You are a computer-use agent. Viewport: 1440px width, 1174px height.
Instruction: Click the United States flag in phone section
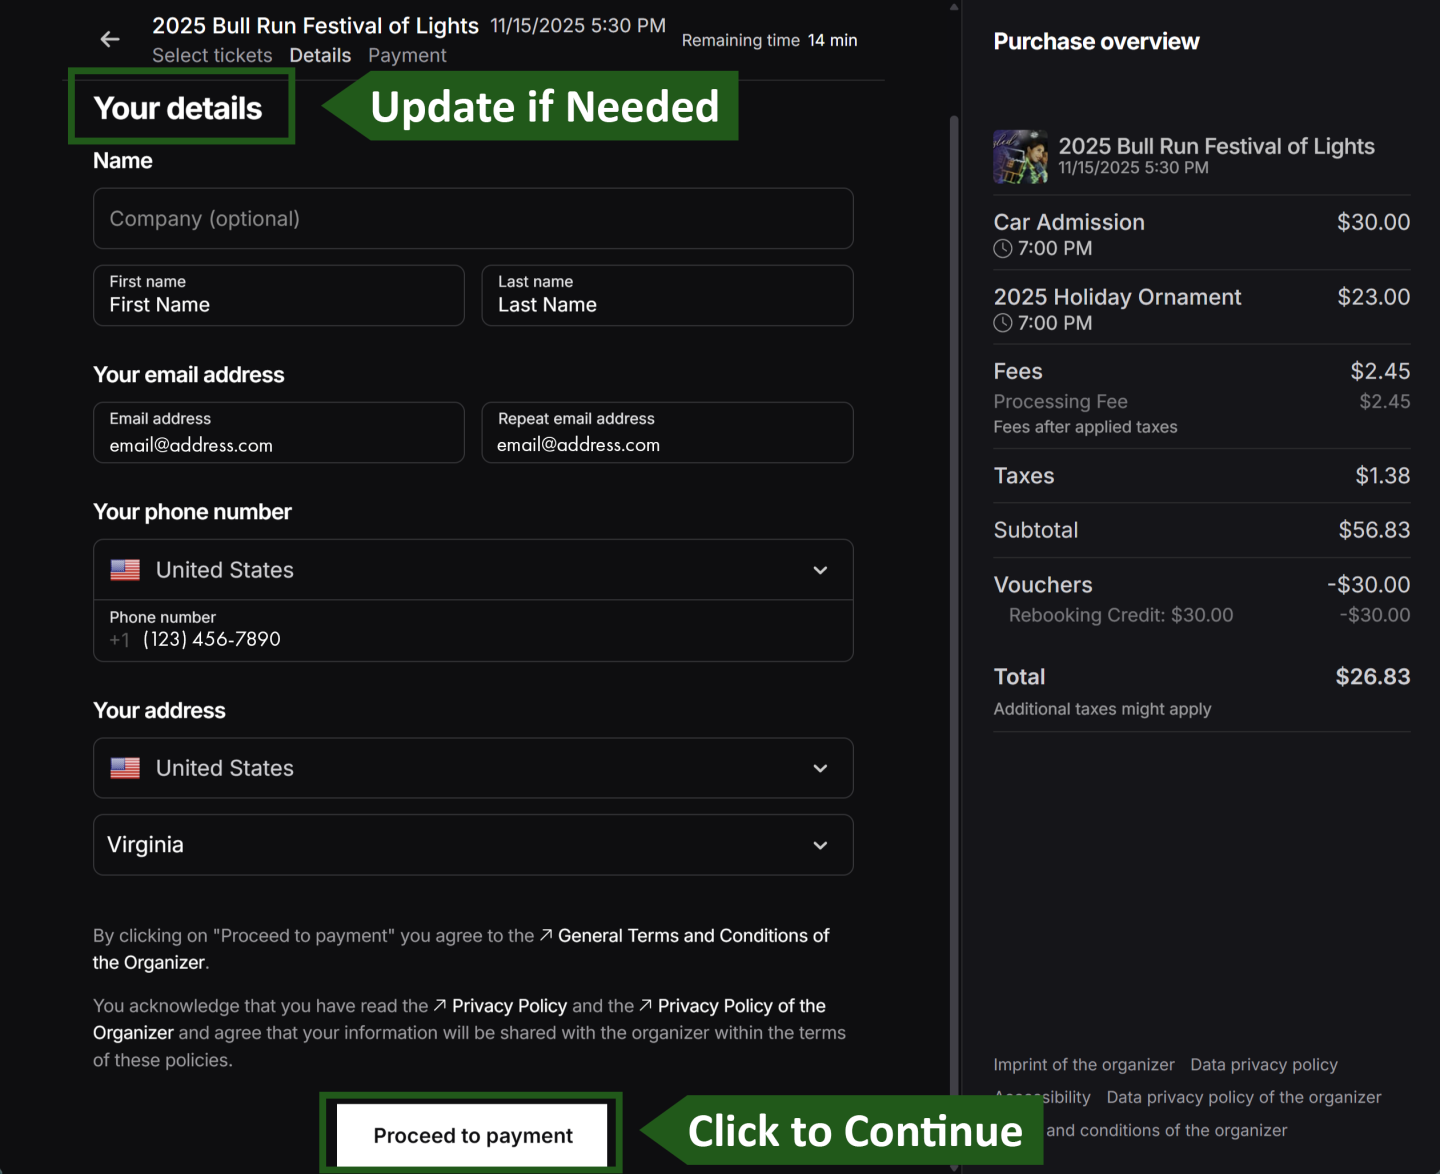(124, 569)
